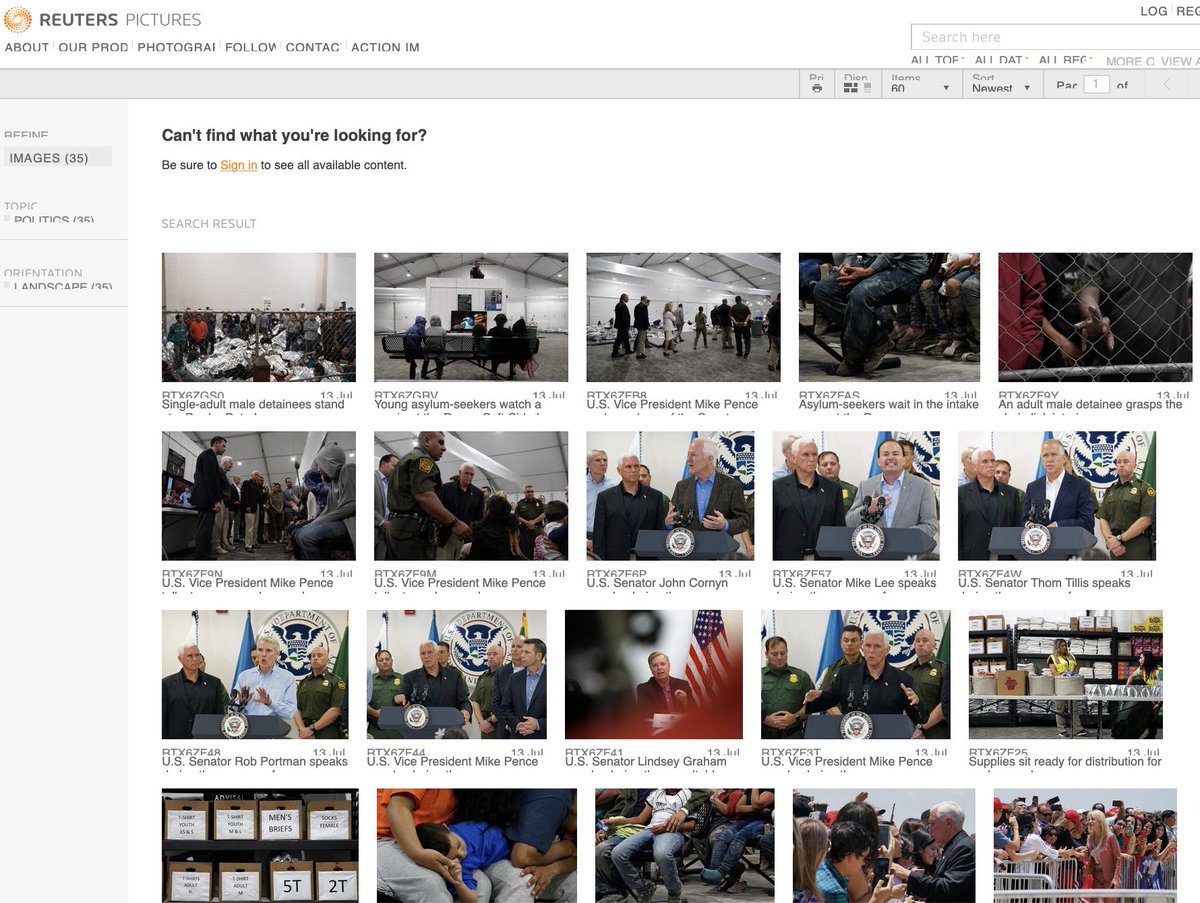Image resolution: width=1200 pixels, height=903 pixels.
Task: Open thumbnail of child sleeping in blue shirt
Action: [477, 846]
